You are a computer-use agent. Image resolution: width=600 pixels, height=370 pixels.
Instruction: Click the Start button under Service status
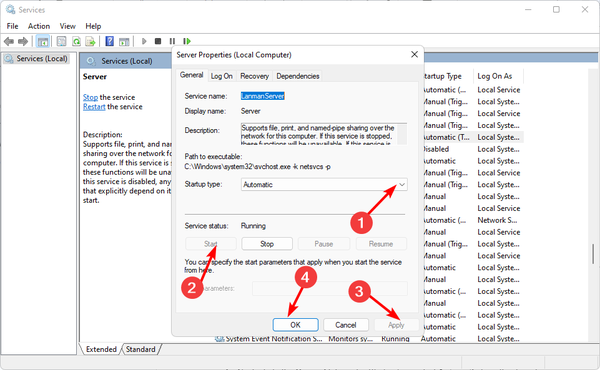210,244
